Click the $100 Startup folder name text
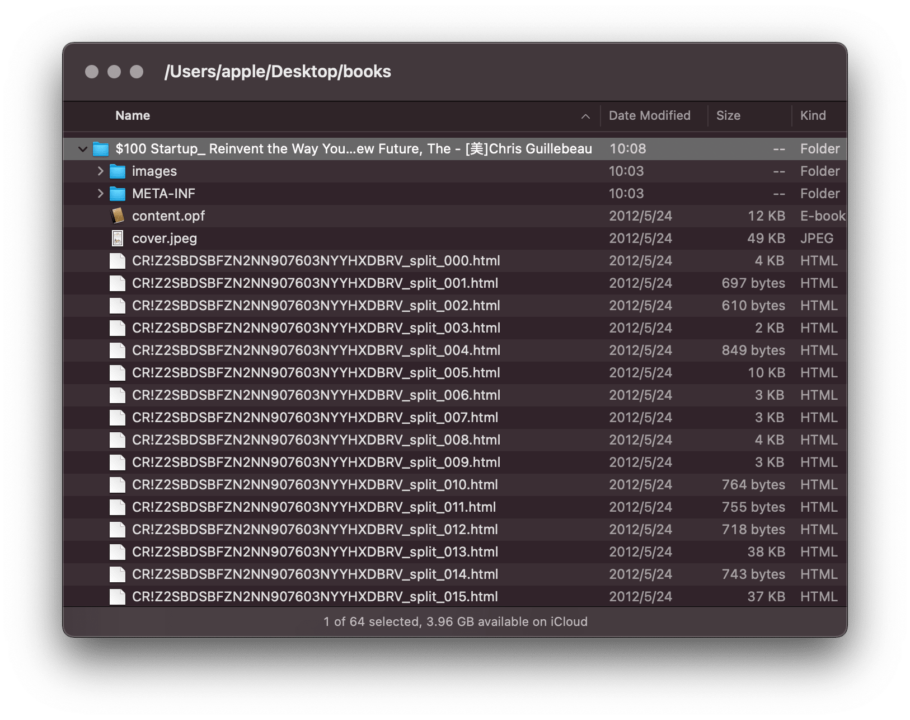This screenshot has height=720, width=910. [353, 149]
